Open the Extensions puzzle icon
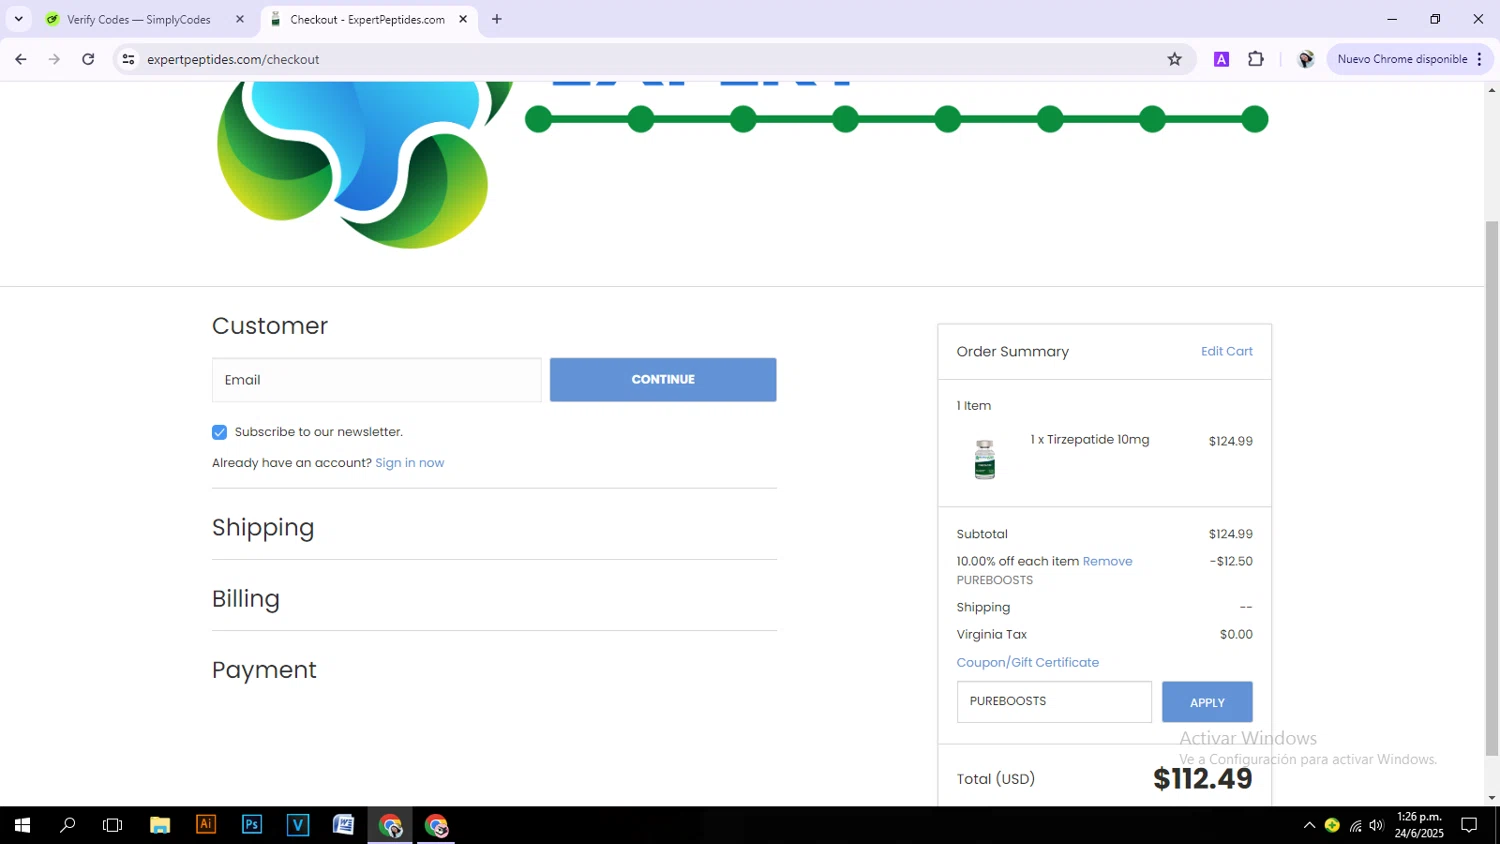 click(x=1256, y=59)
